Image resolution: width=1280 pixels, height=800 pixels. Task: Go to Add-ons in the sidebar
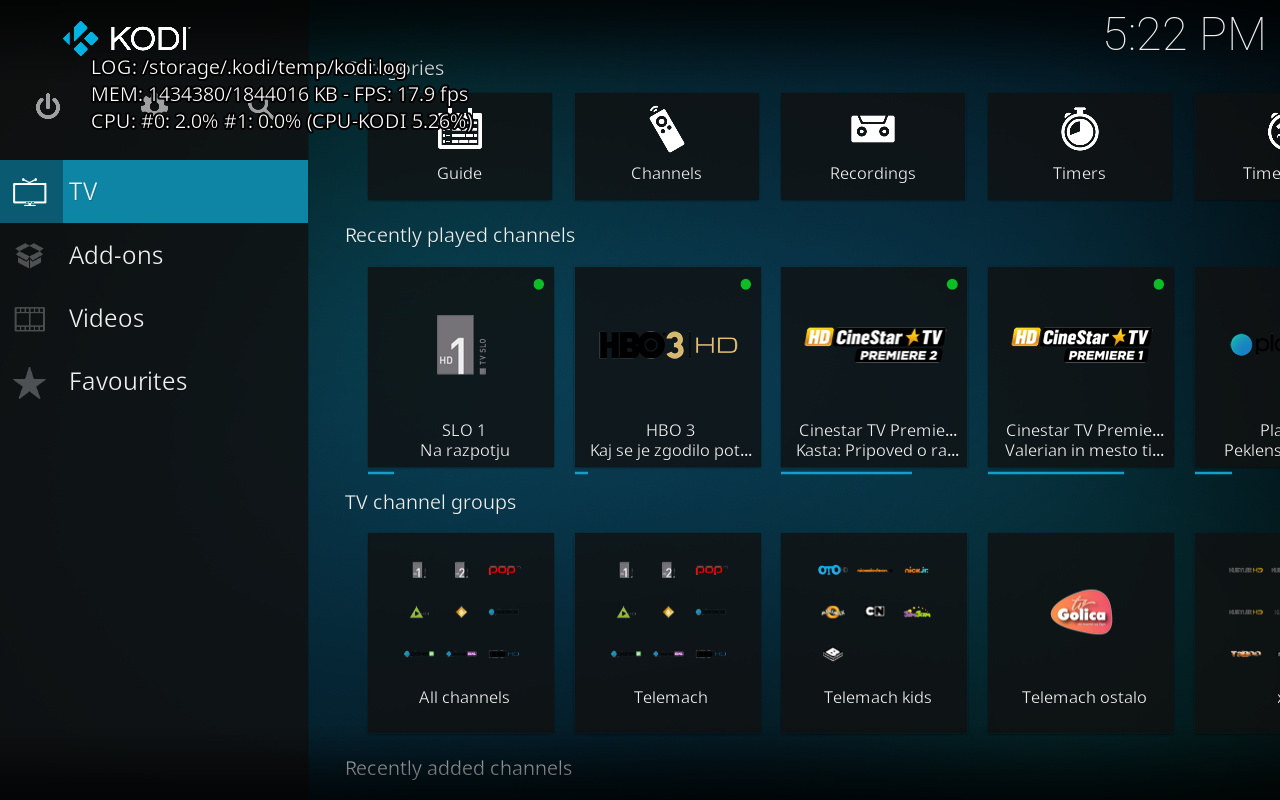[x=154, y=255]
